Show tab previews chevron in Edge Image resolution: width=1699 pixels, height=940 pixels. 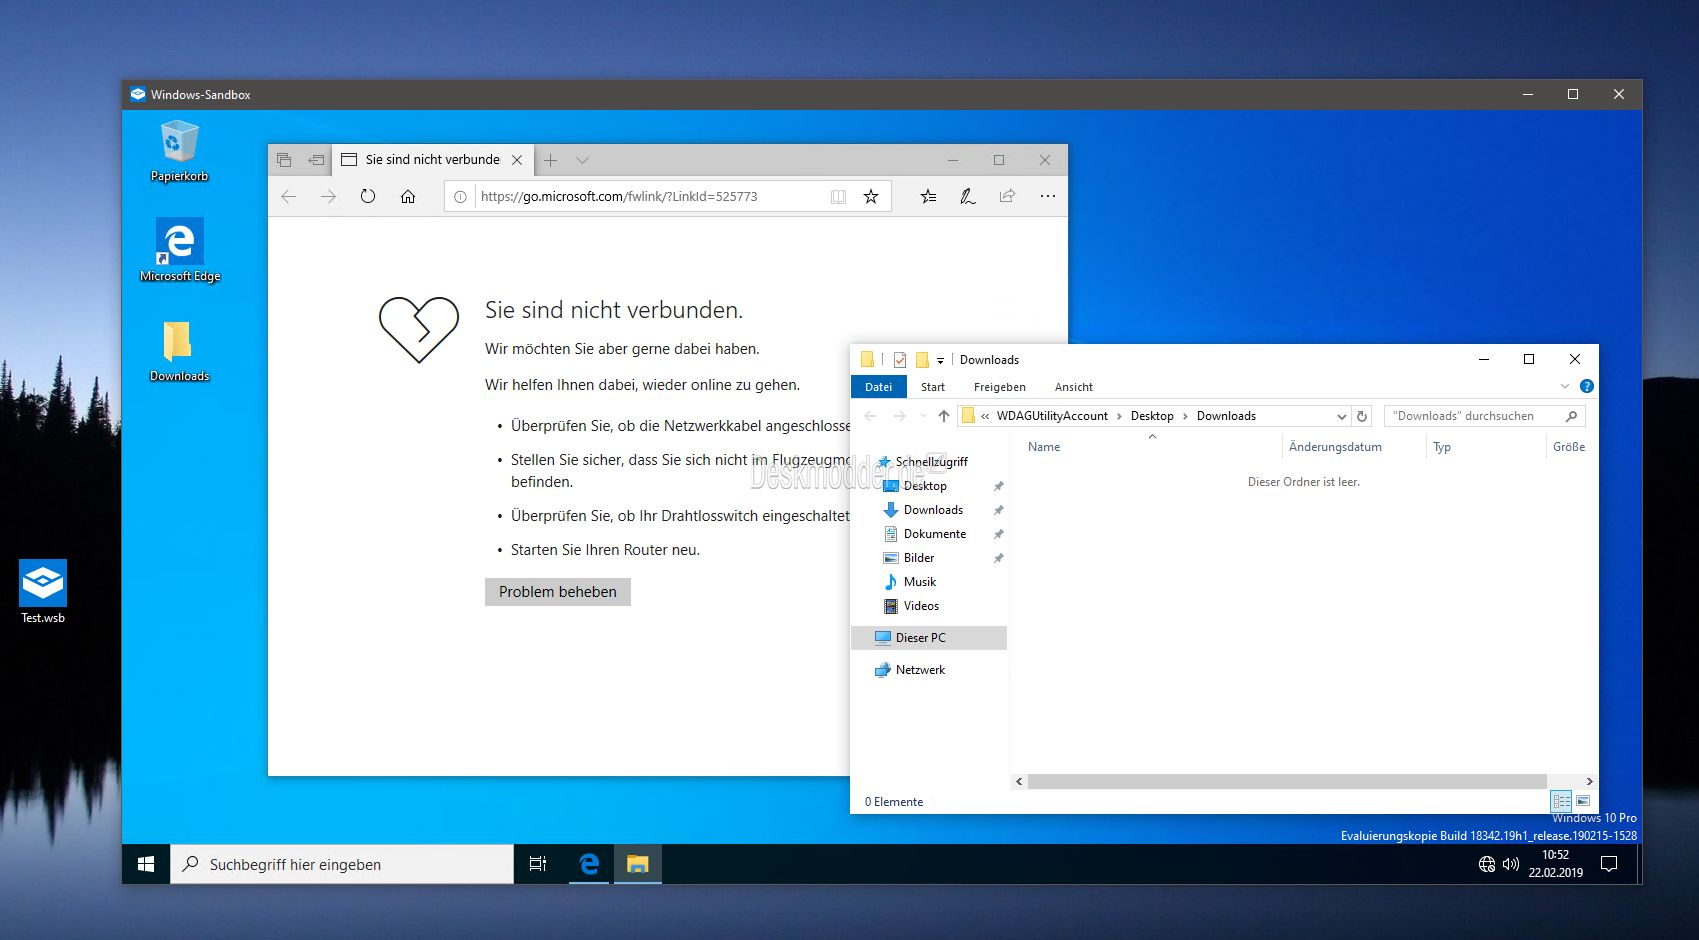[x=582, y=160]
